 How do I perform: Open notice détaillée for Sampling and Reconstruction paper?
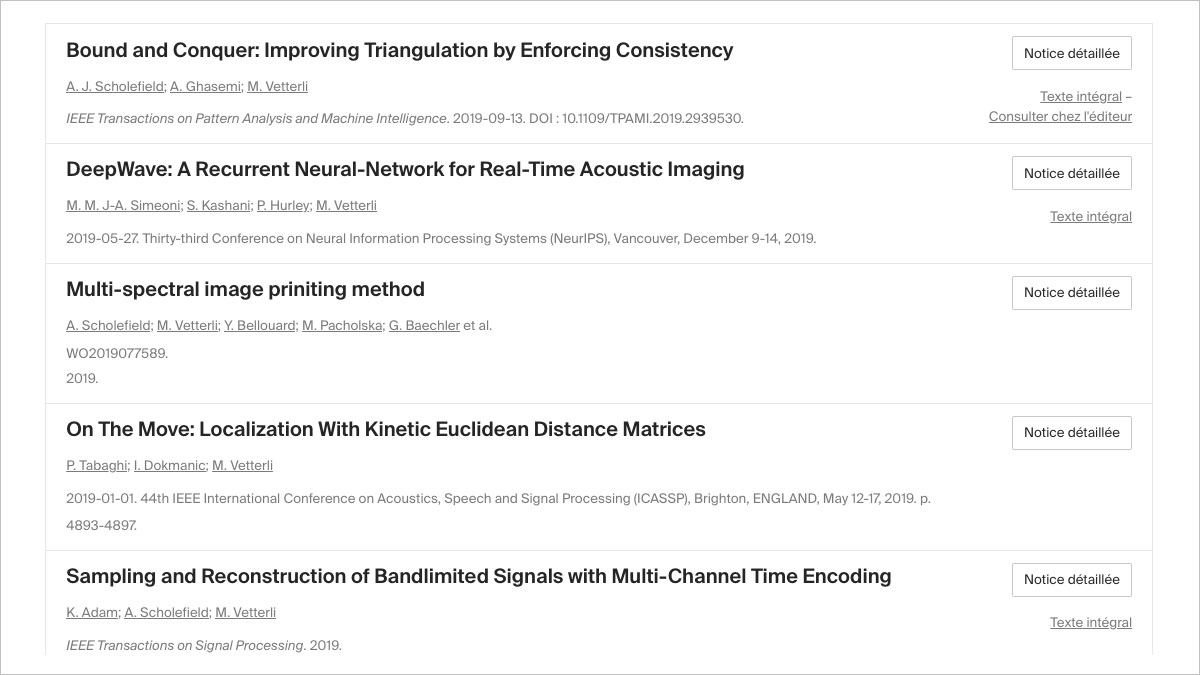point(1071,579)
